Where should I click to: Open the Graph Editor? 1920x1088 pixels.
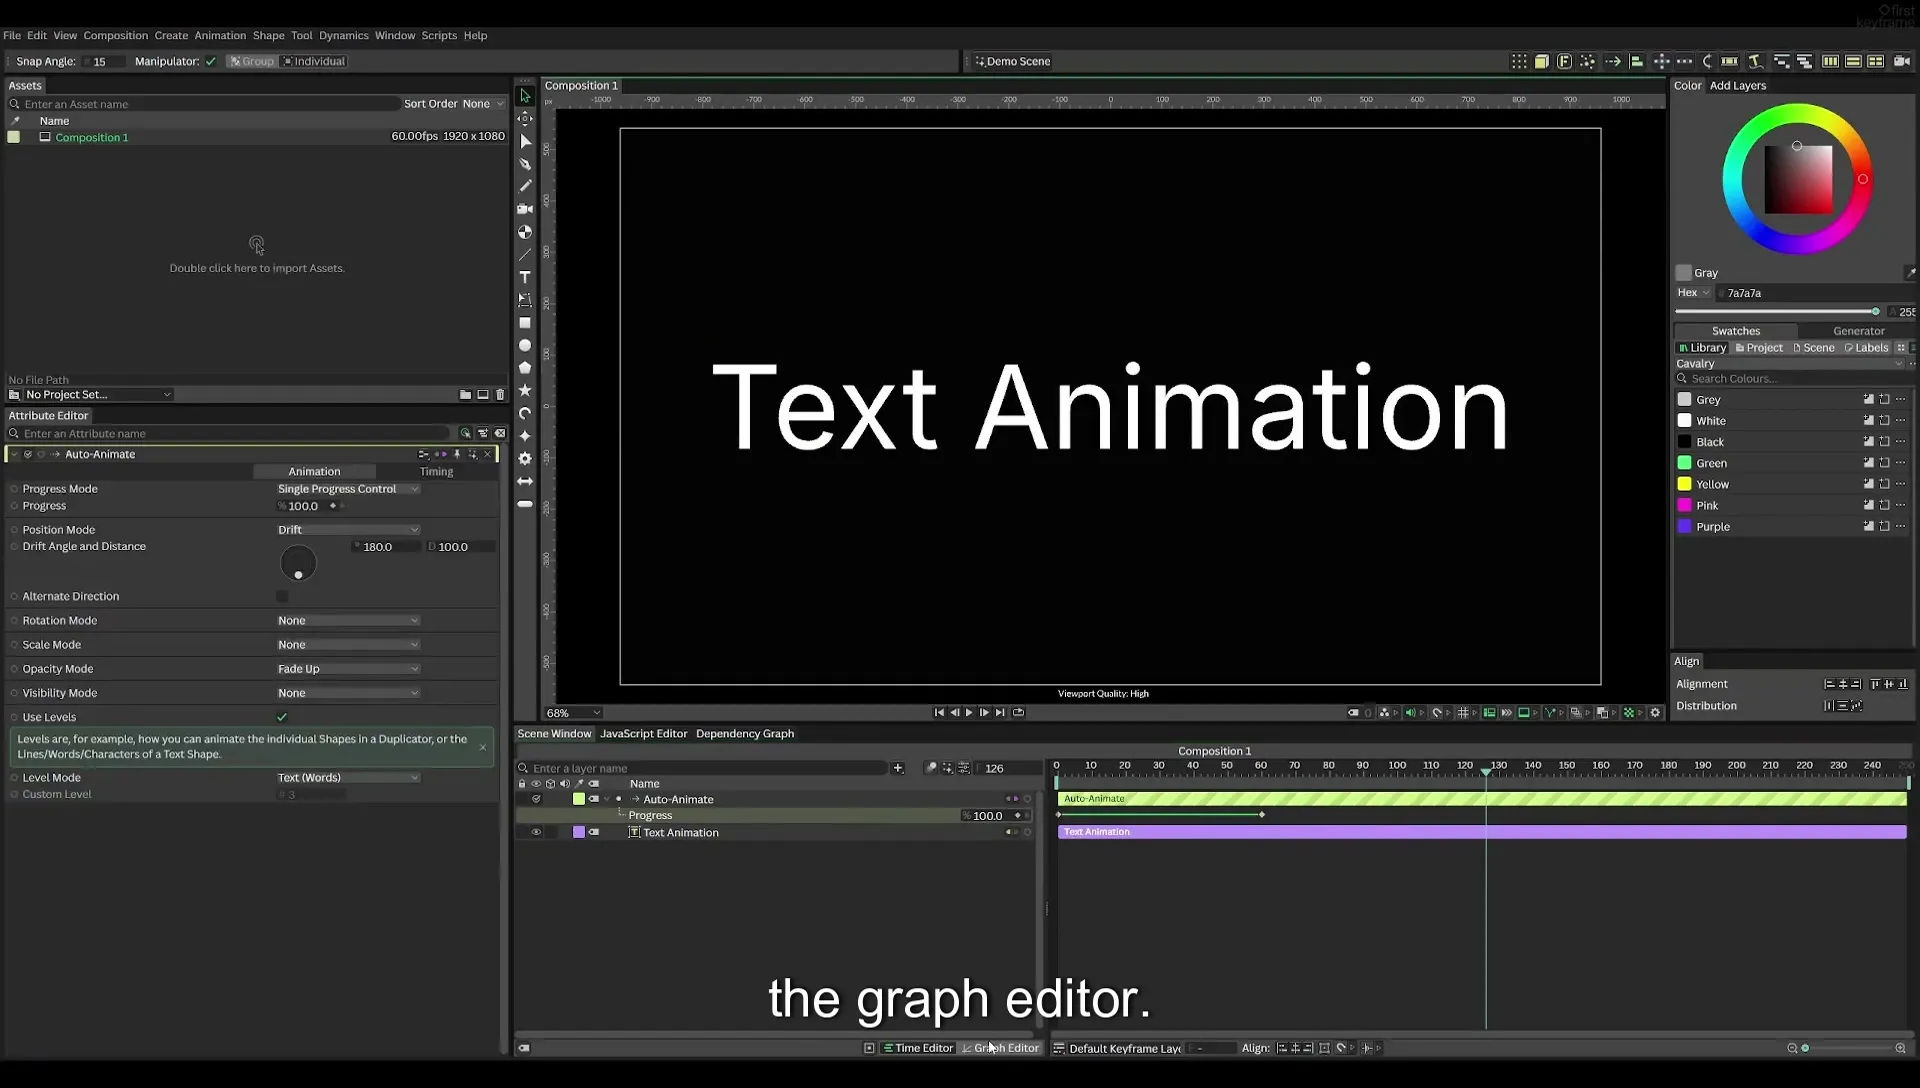click(x=1001, y=1048)
